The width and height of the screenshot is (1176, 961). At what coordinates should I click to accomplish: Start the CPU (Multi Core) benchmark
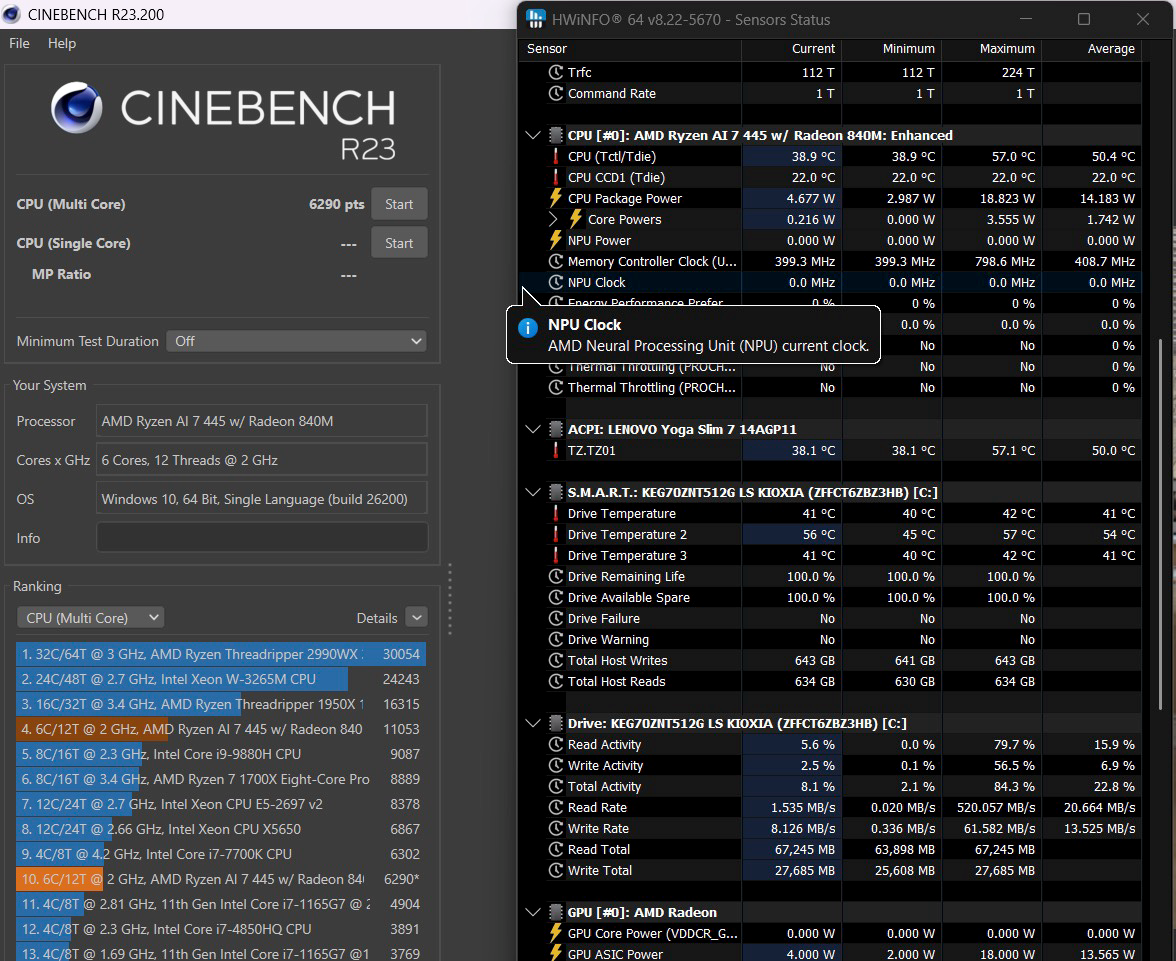399,204
